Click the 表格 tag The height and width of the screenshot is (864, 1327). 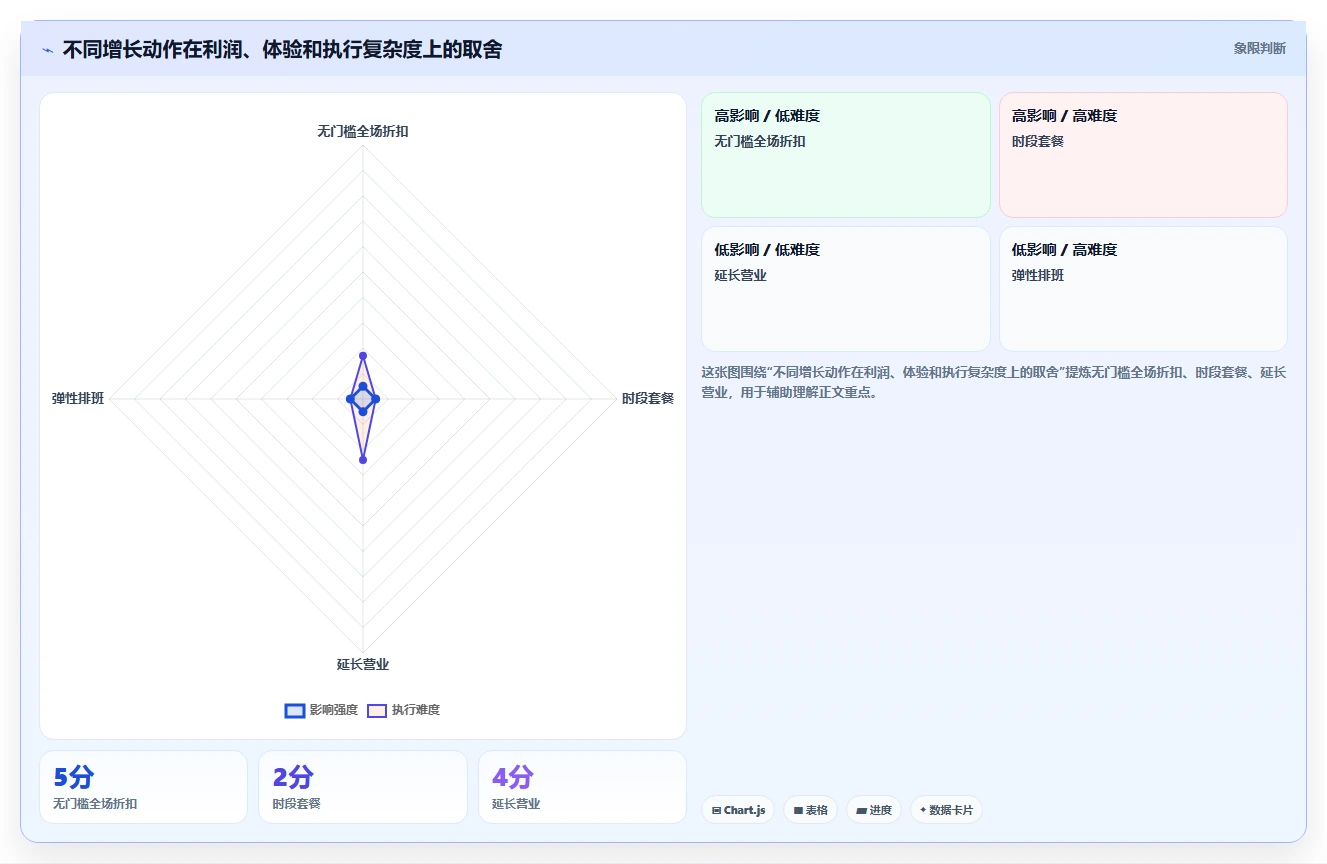[810, 810]
